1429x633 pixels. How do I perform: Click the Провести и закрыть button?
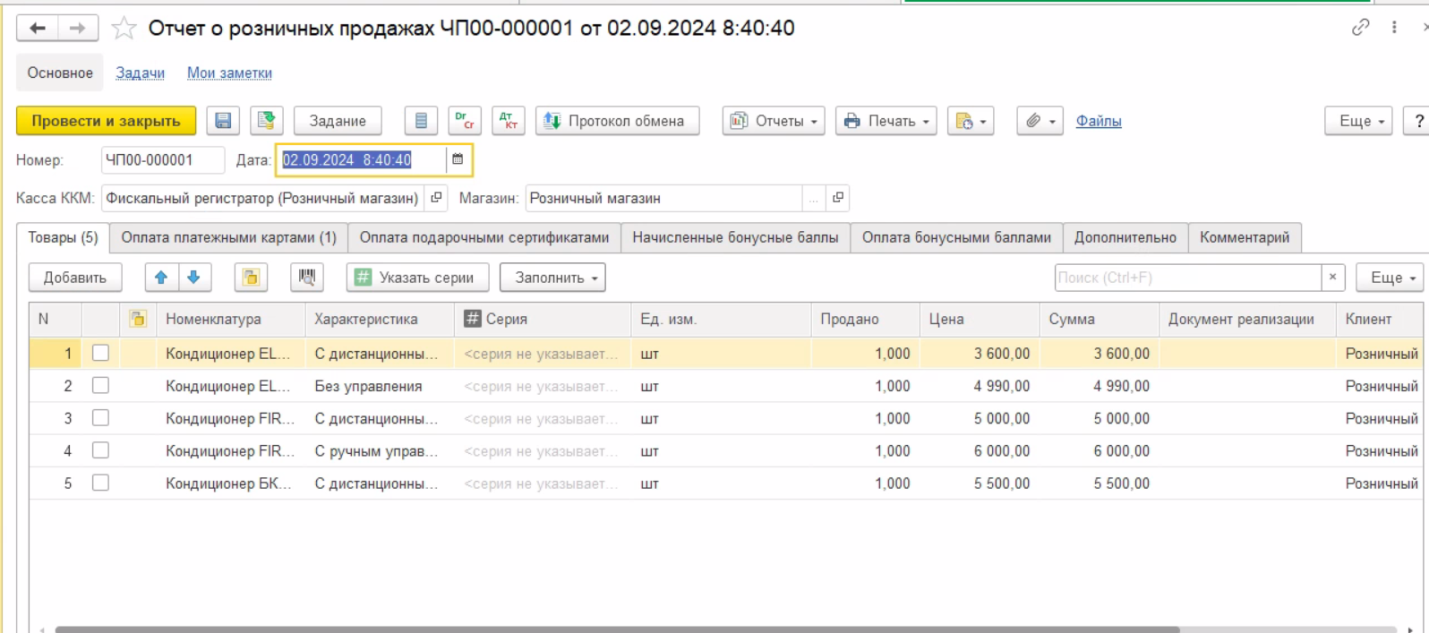coord(106,121)
